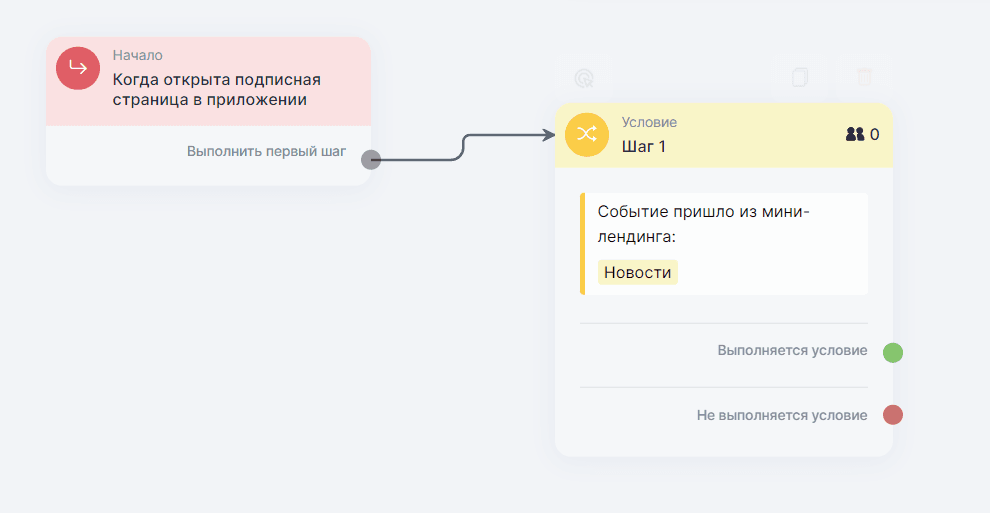Click the faded target cursor icon

pyautogui.click(x=584, y=77)
